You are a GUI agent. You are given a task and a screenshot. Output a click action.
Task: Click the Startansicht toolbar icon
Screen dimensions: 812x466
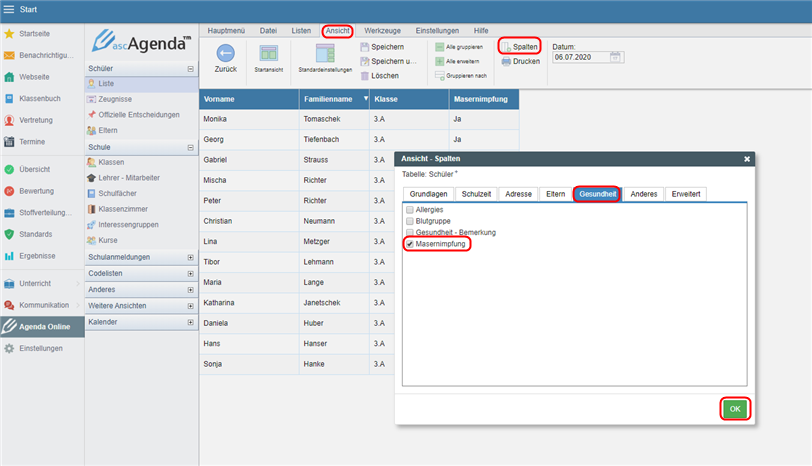[x=268, y=53]
